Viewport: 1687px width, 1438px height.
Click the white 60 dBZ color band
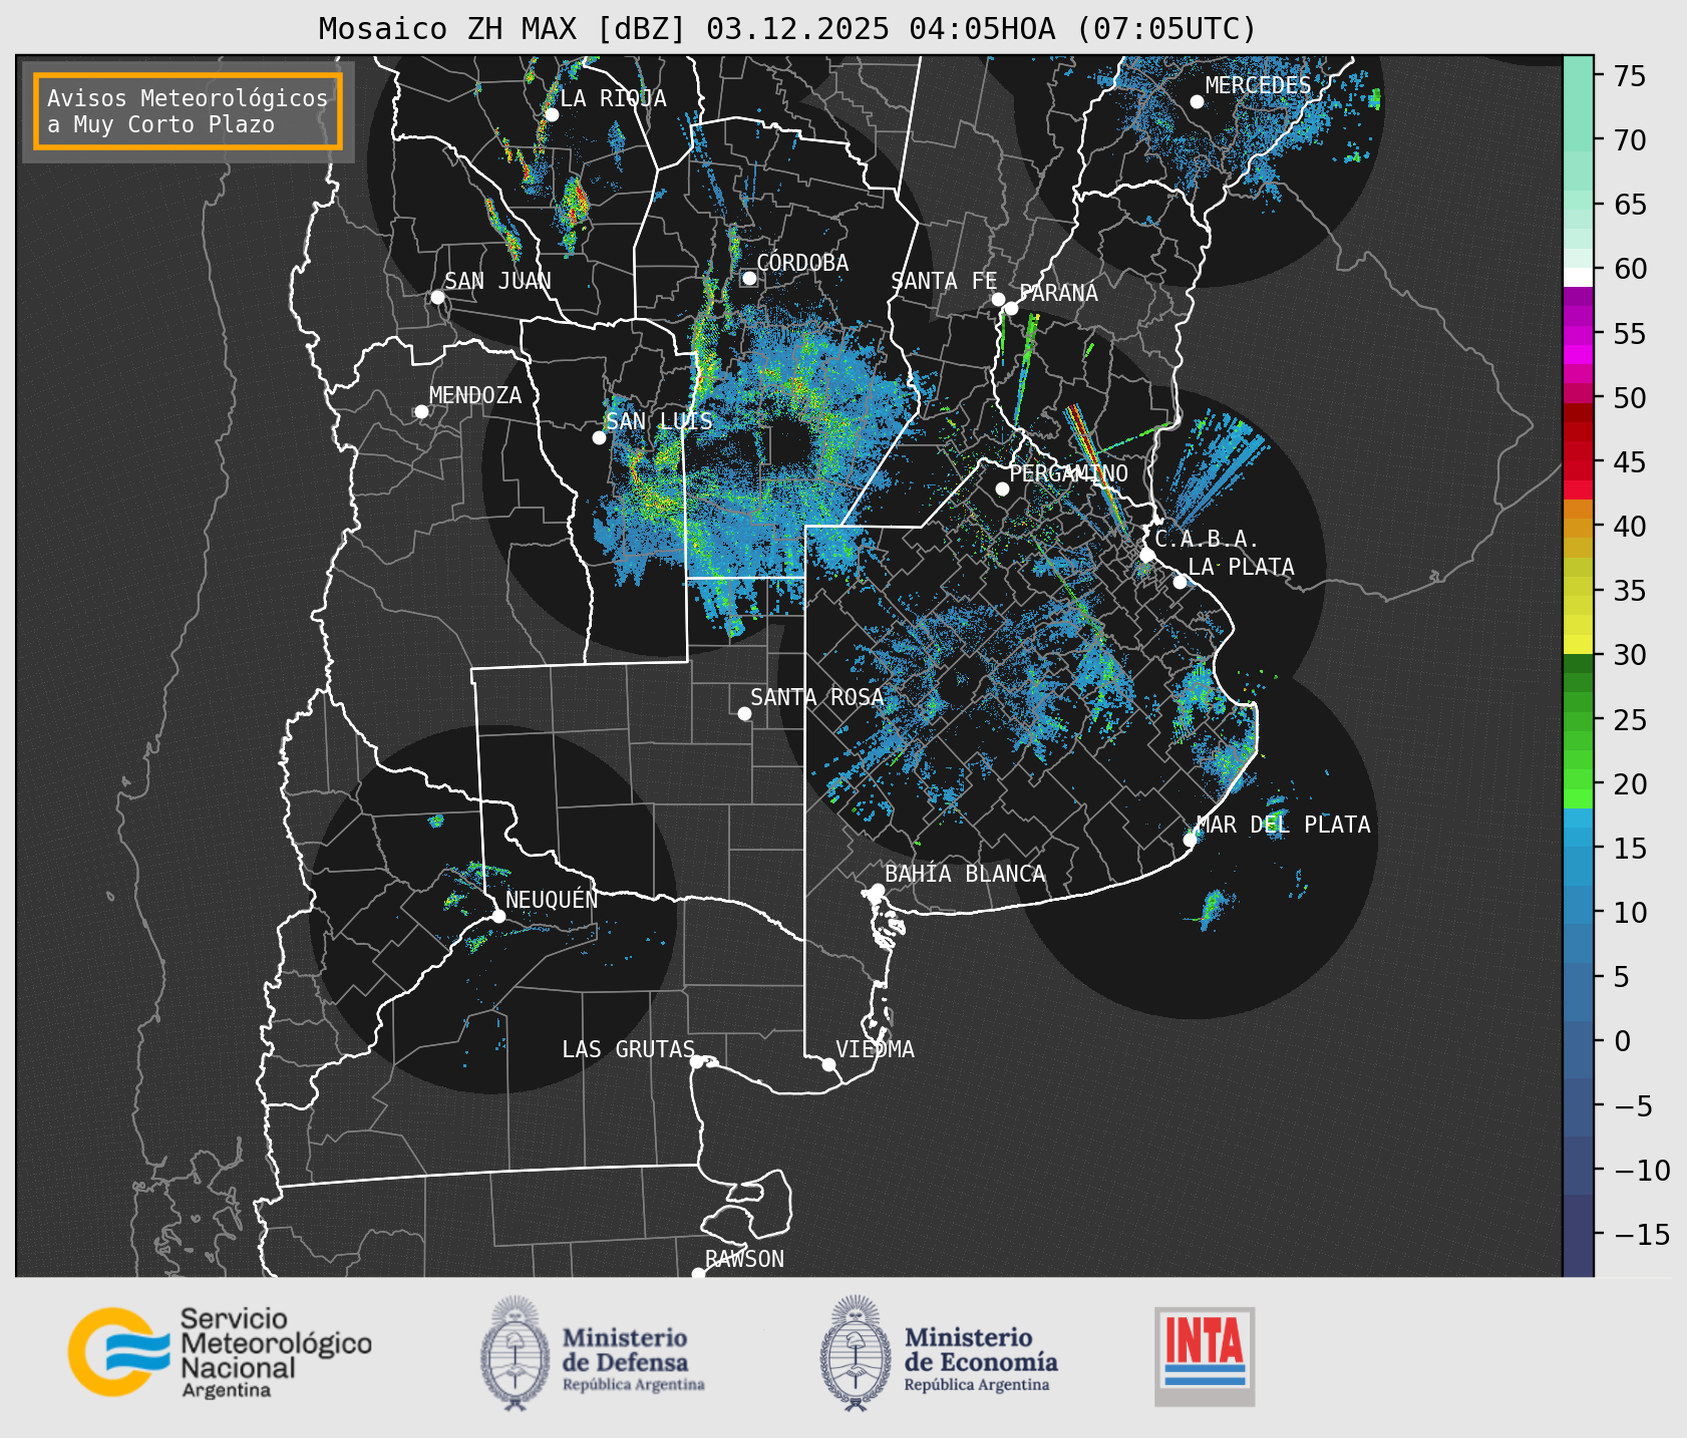coord(1577,276)
